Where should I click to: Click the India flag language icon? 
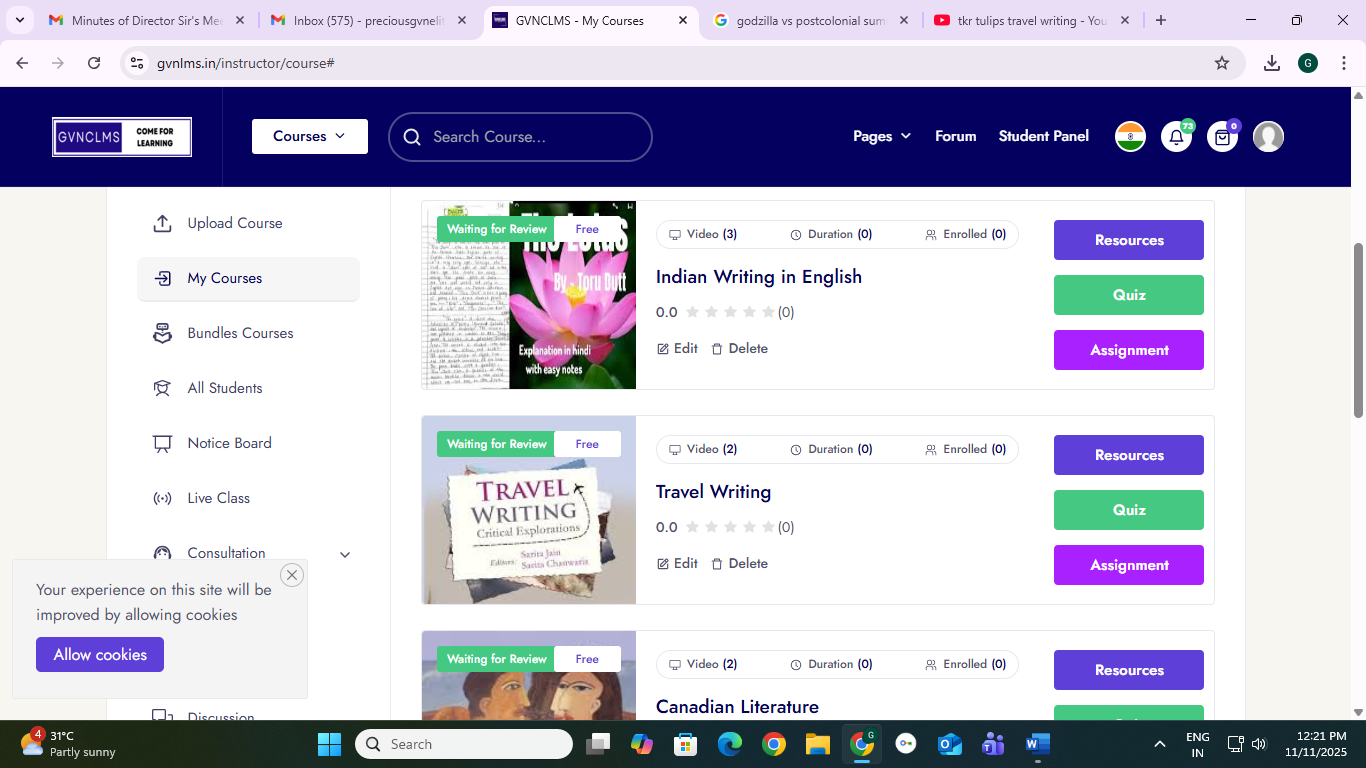click(1130, 137)
